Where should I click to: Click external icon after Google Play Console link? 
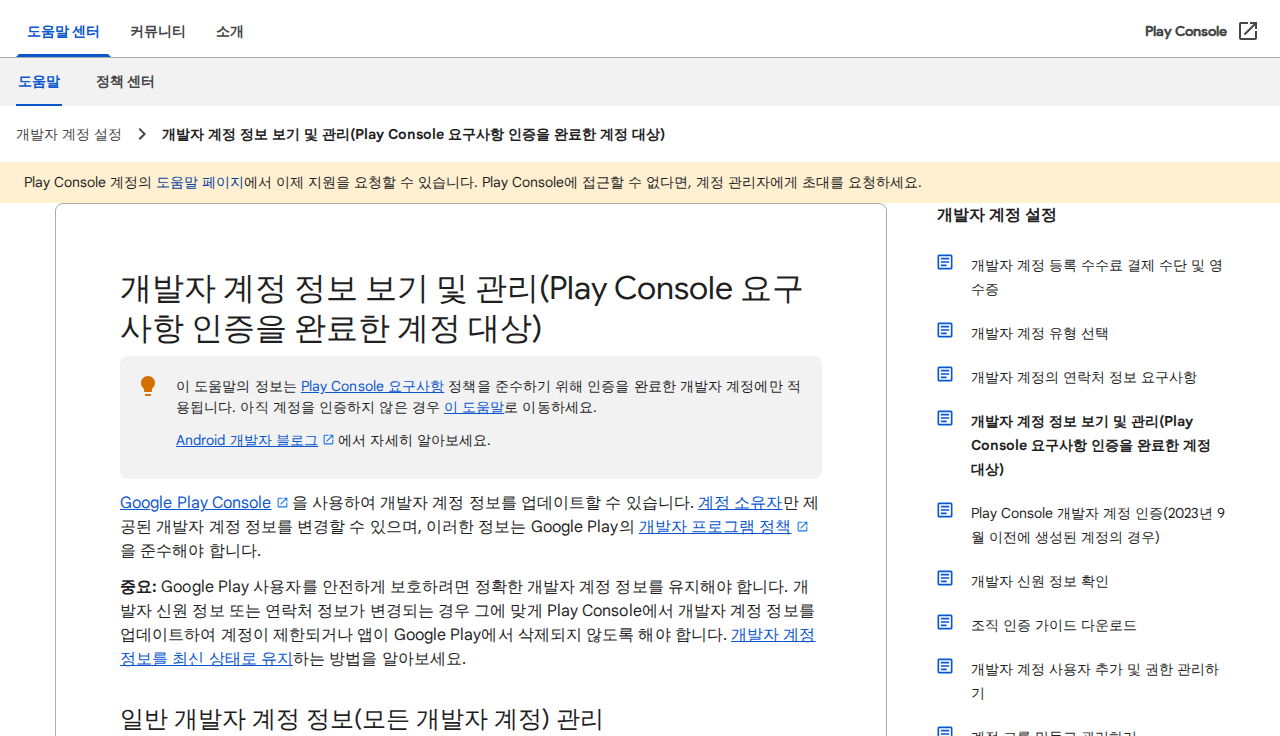[x=282, y=503]
